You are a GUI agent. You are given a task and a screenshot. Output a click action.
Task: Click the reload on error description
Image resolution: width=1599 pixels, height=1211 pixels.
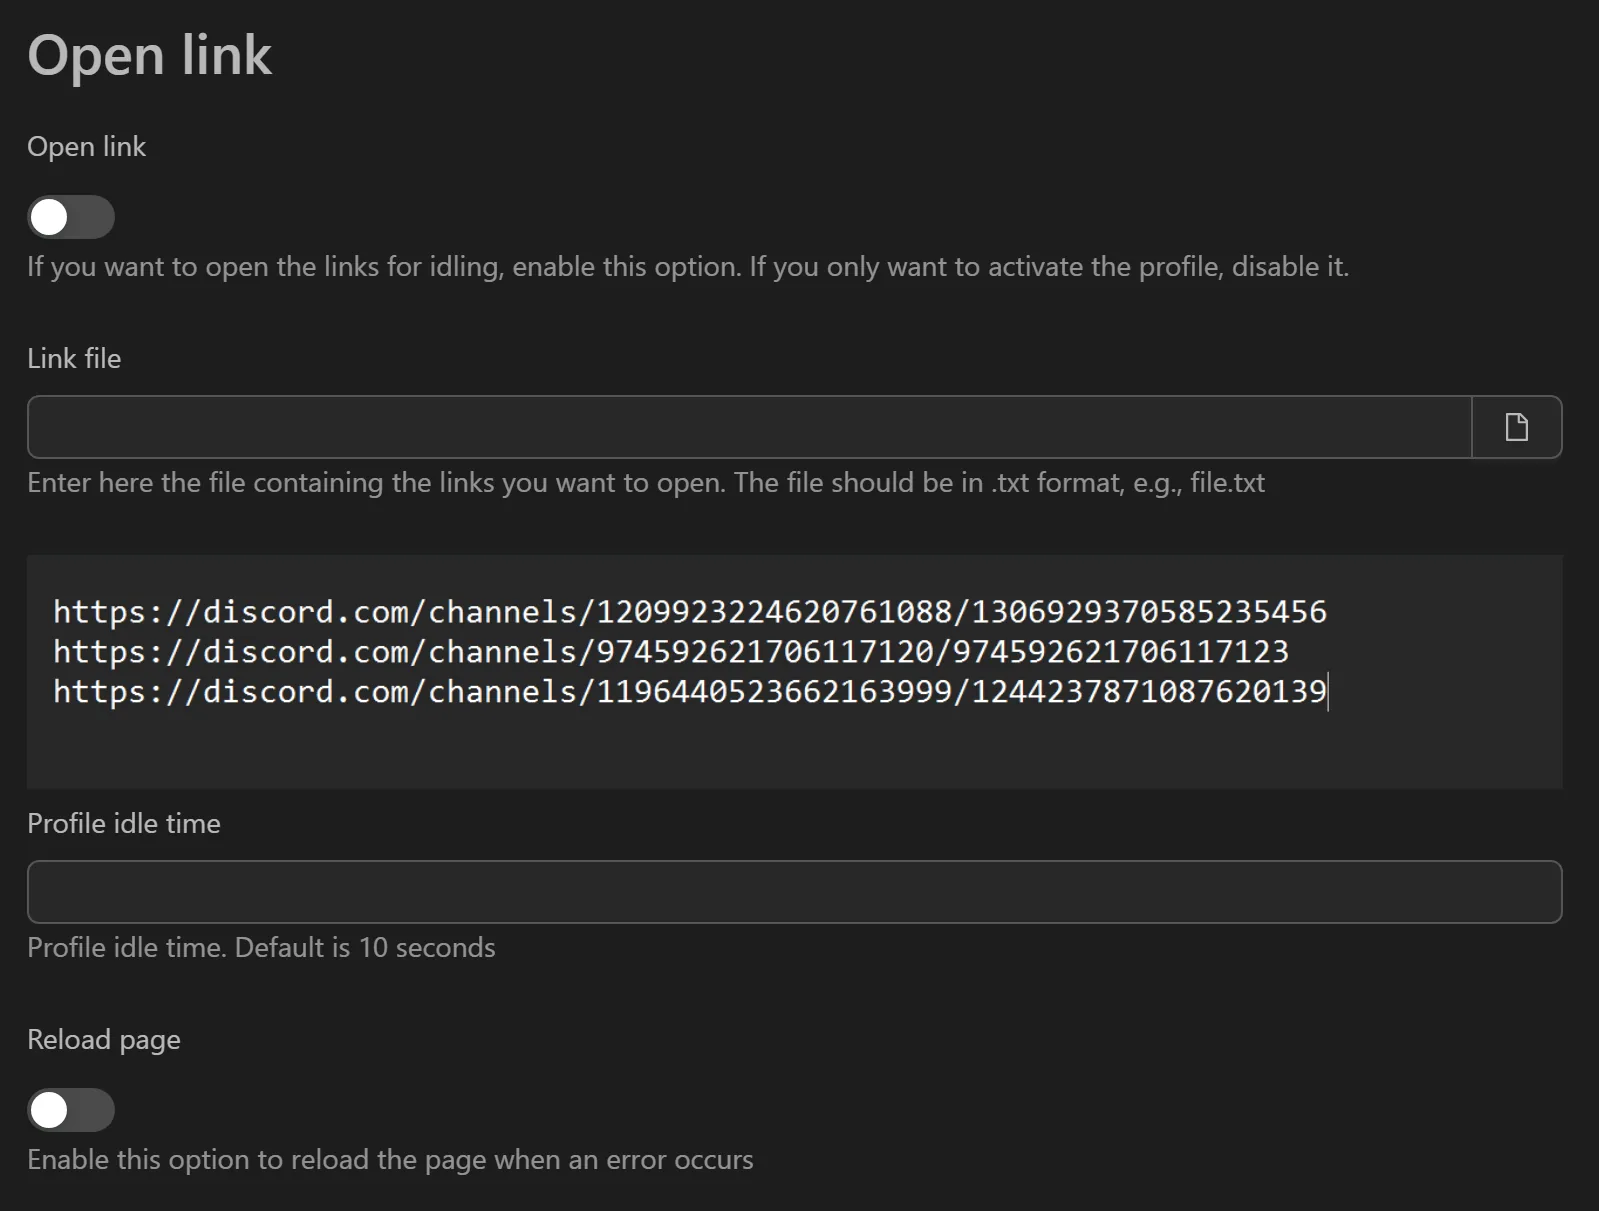(x=390, y=1159)
